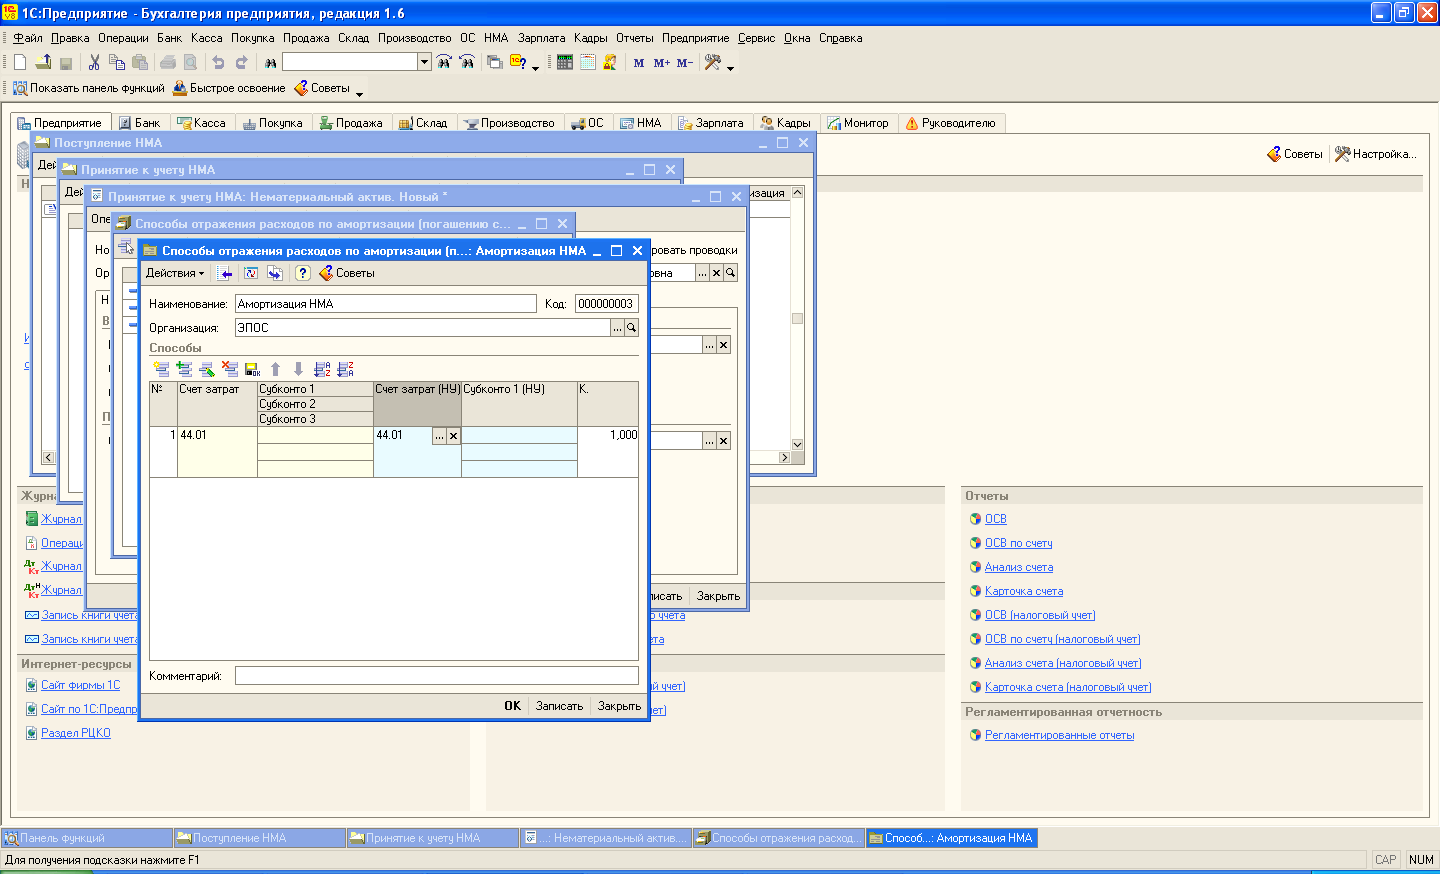Click the Наименование input field
Viewport: 1440px width, 874px height.
(386, 304)
